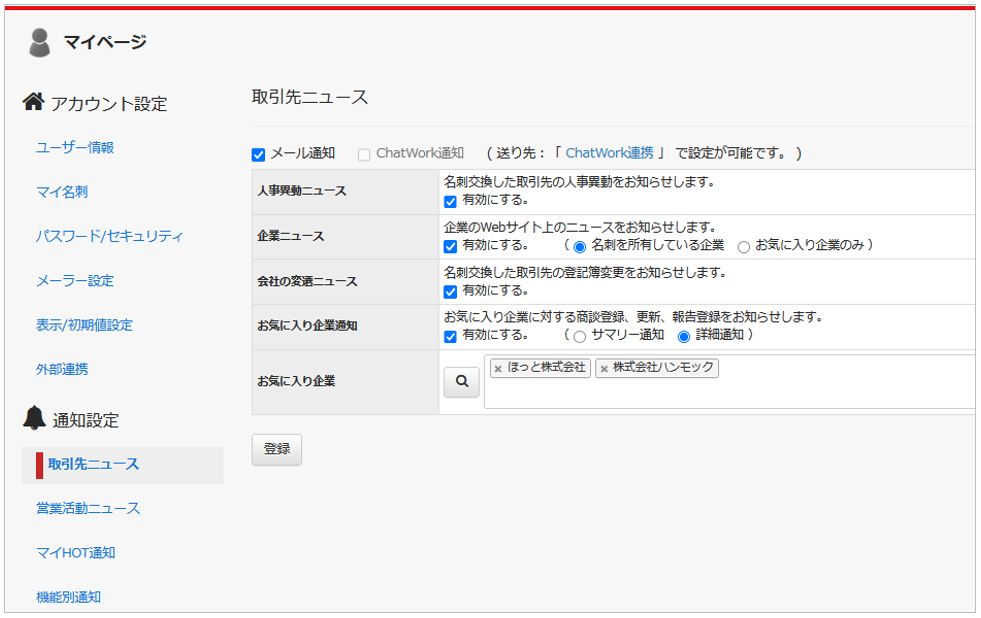Click the home icon beside アカウント設定
This screenshot has width=981, height=618.
pyautogui.click(x=33, y=102)
